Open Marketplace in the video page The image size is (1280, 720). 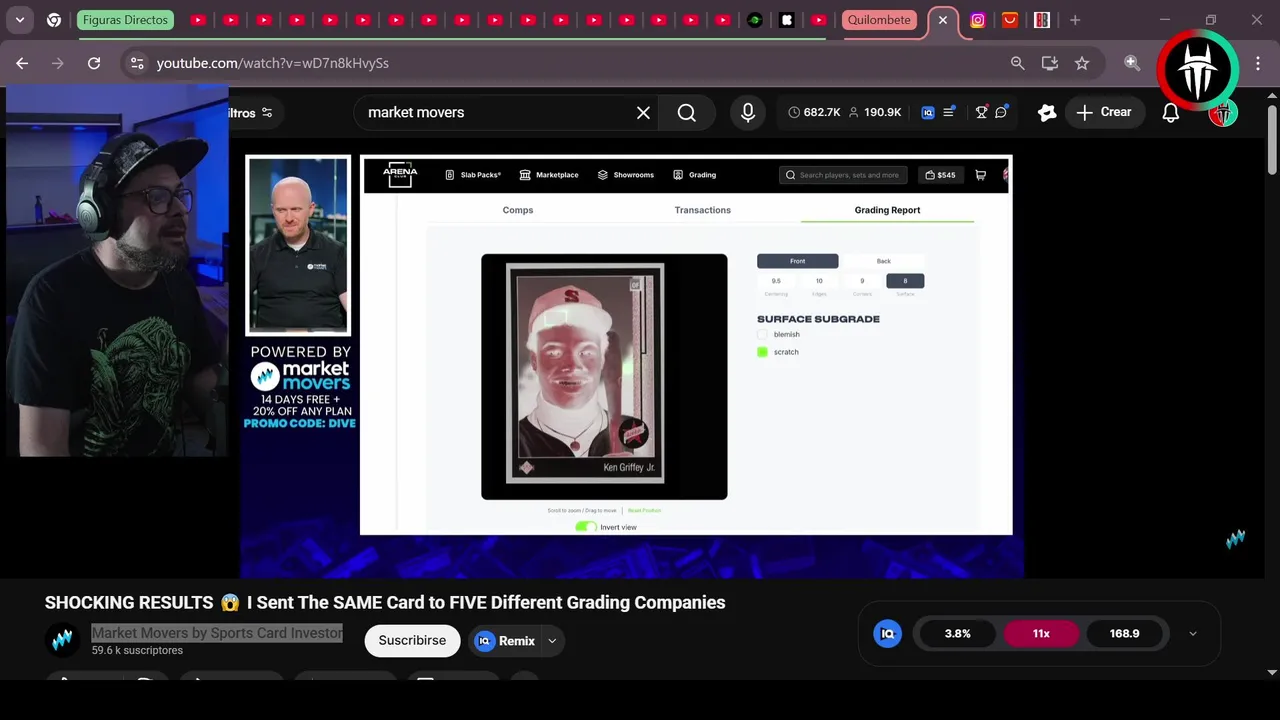[549, 175]
